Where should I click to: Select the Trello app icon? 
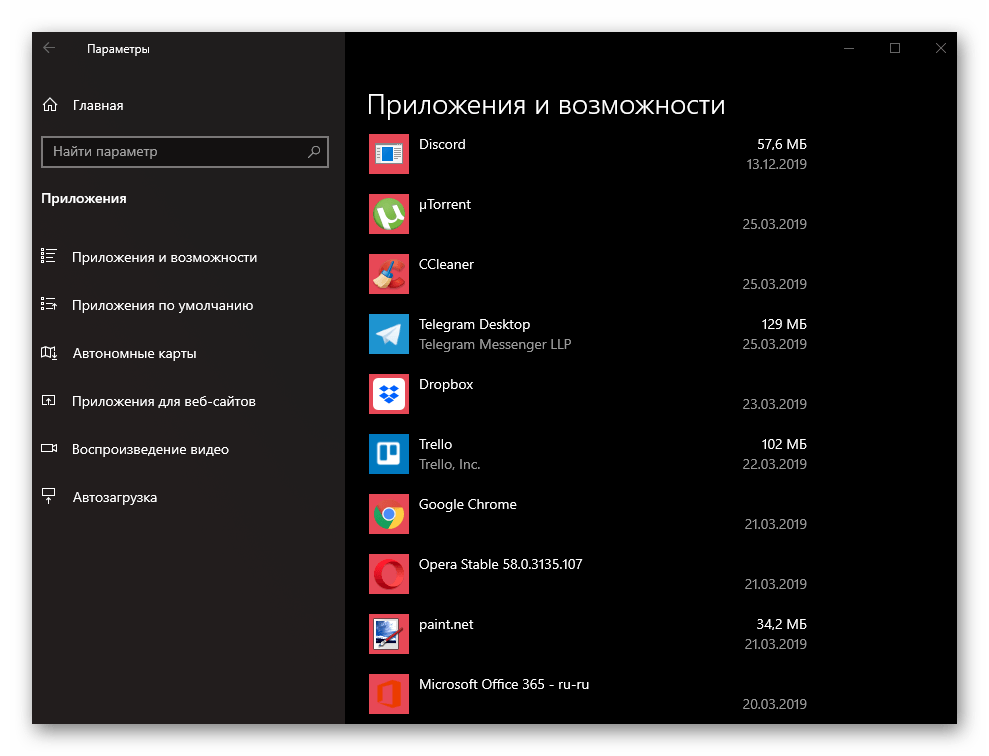pyautogui.click(x=388, y=454)
